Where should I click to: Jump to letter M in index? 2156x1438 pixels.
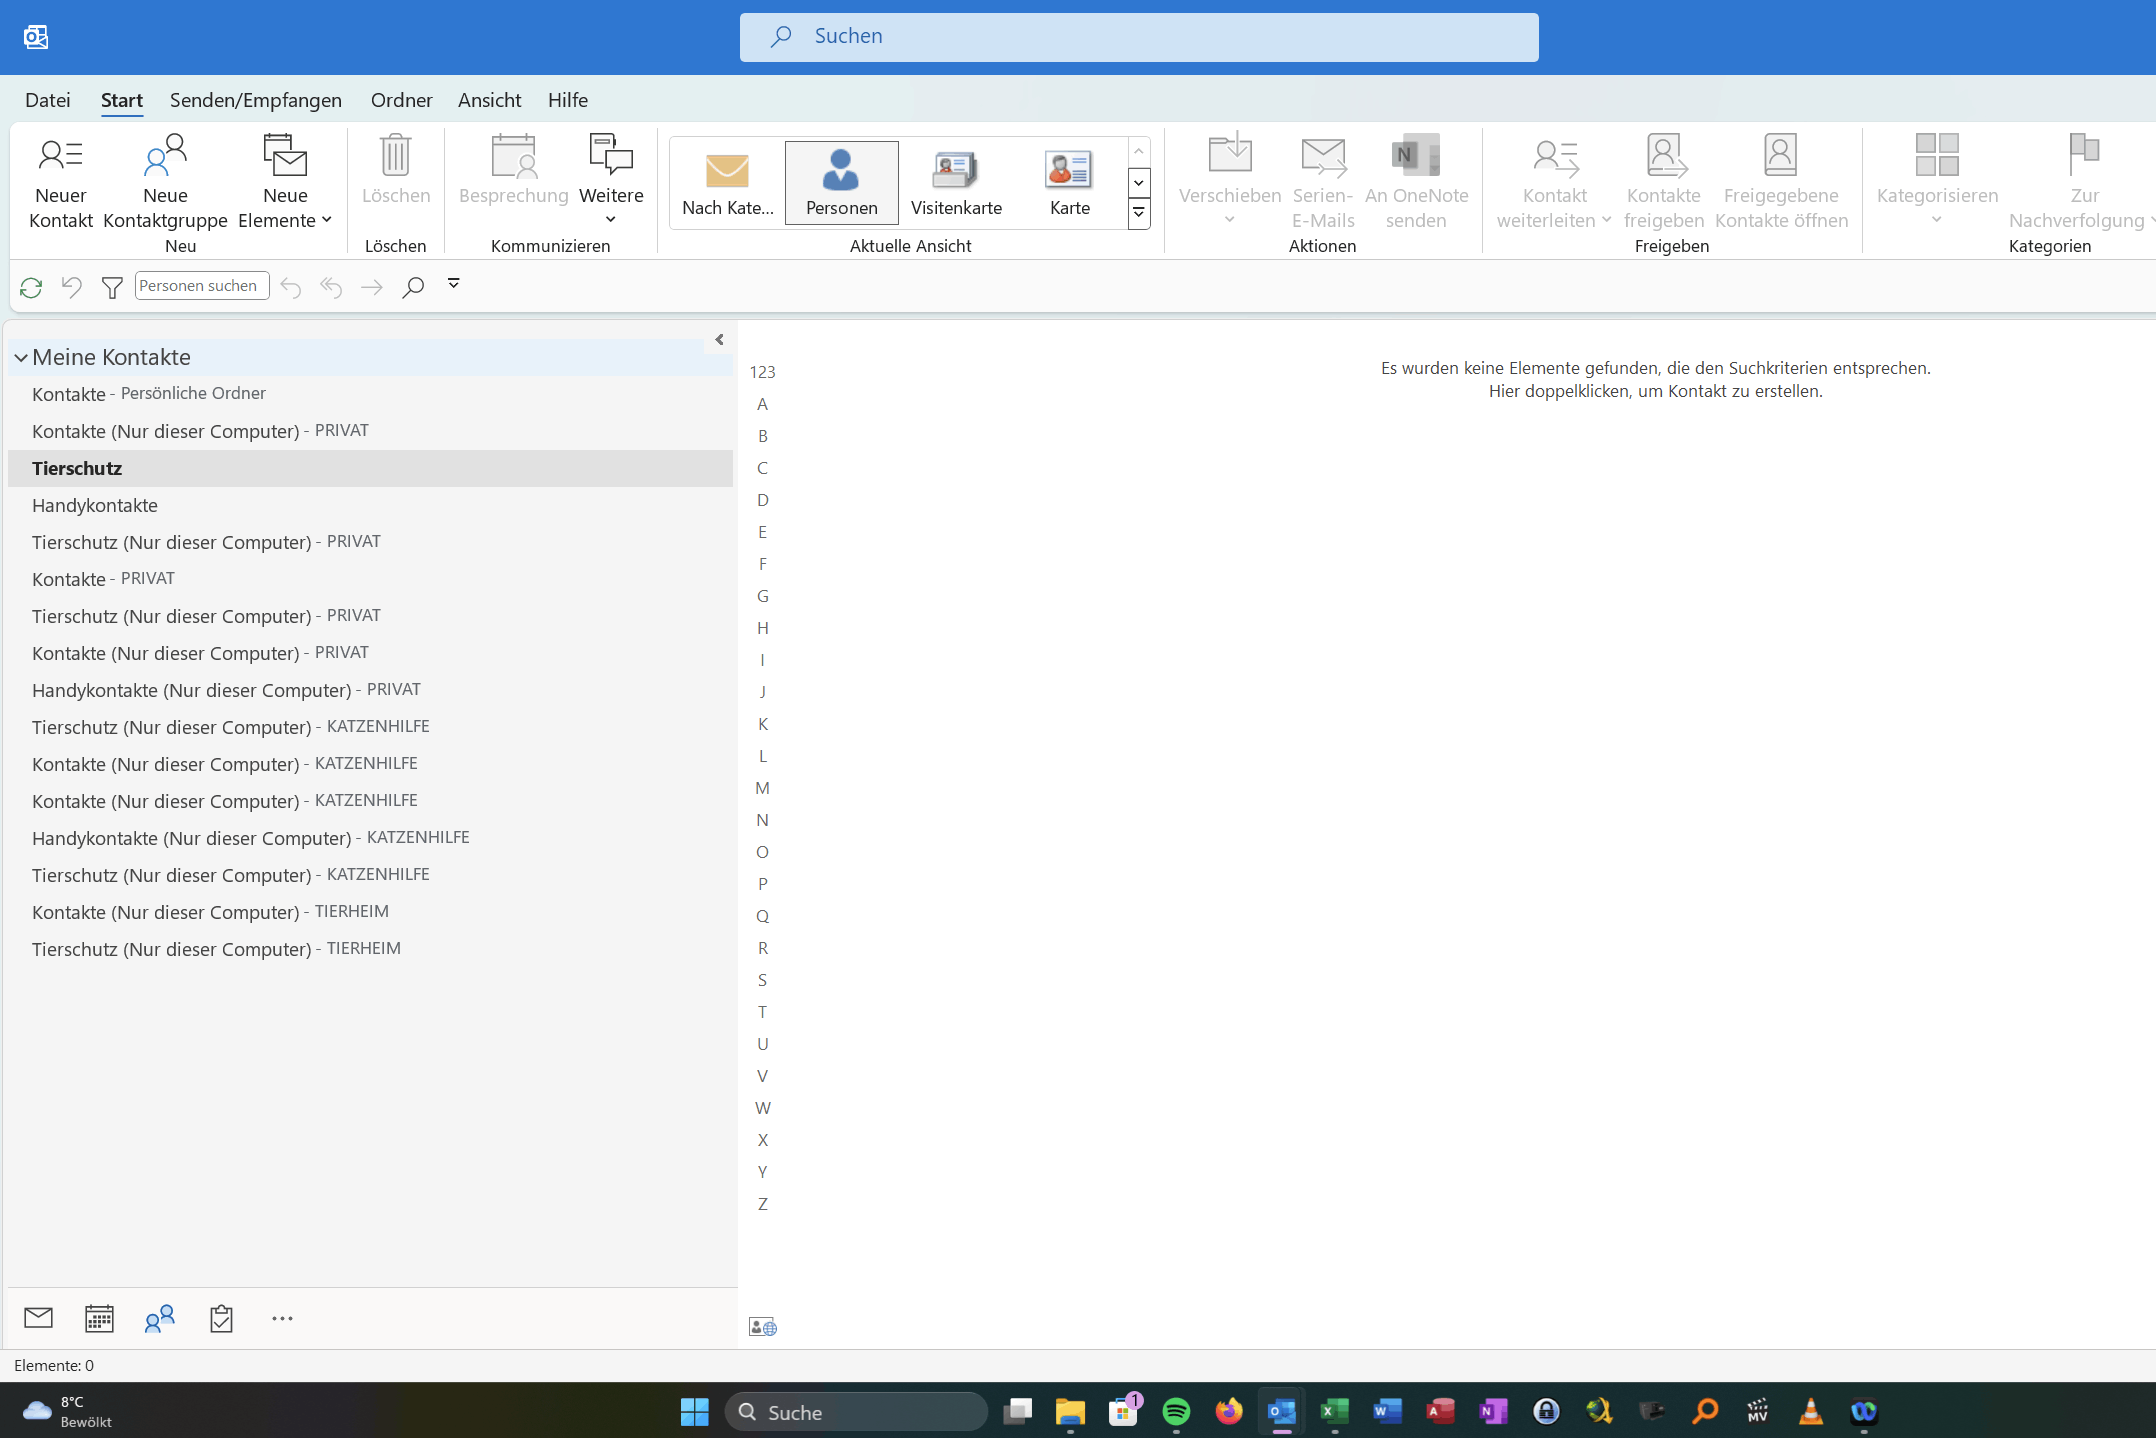point(762,788)
